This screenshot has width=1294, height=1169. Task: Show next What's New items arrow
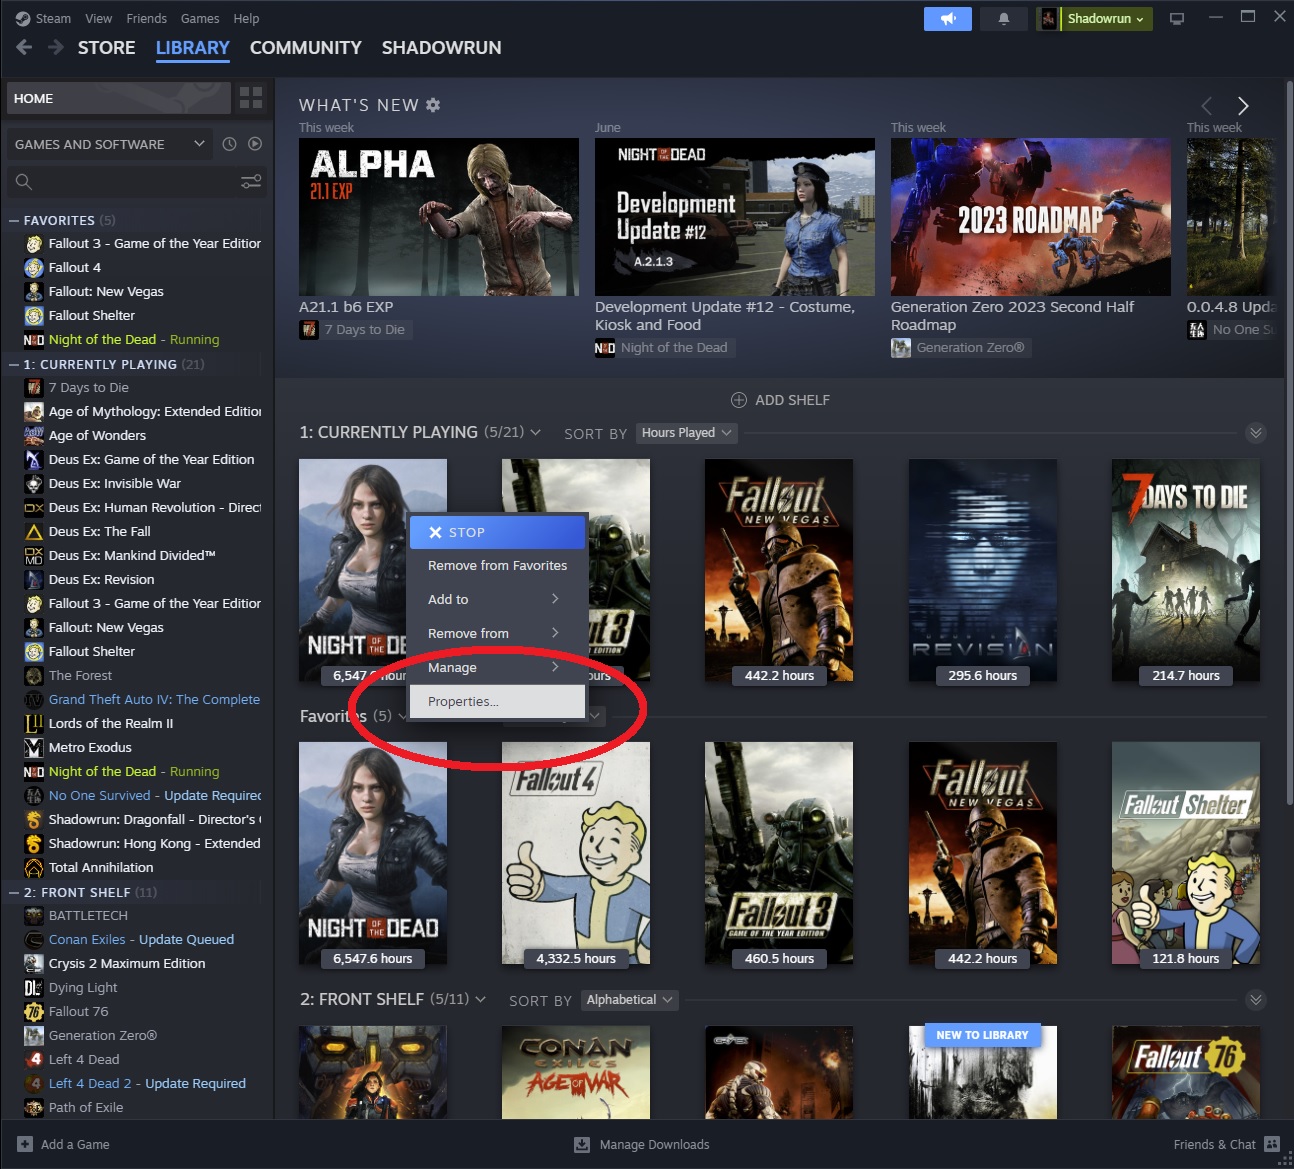[x=1243, y=106]
